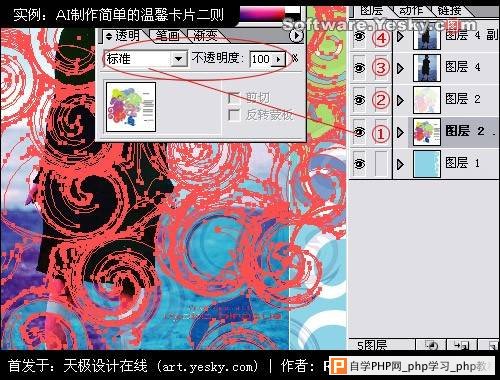Click lock column of 图层 1
The image size is (500, 380).
coord(381,163)
